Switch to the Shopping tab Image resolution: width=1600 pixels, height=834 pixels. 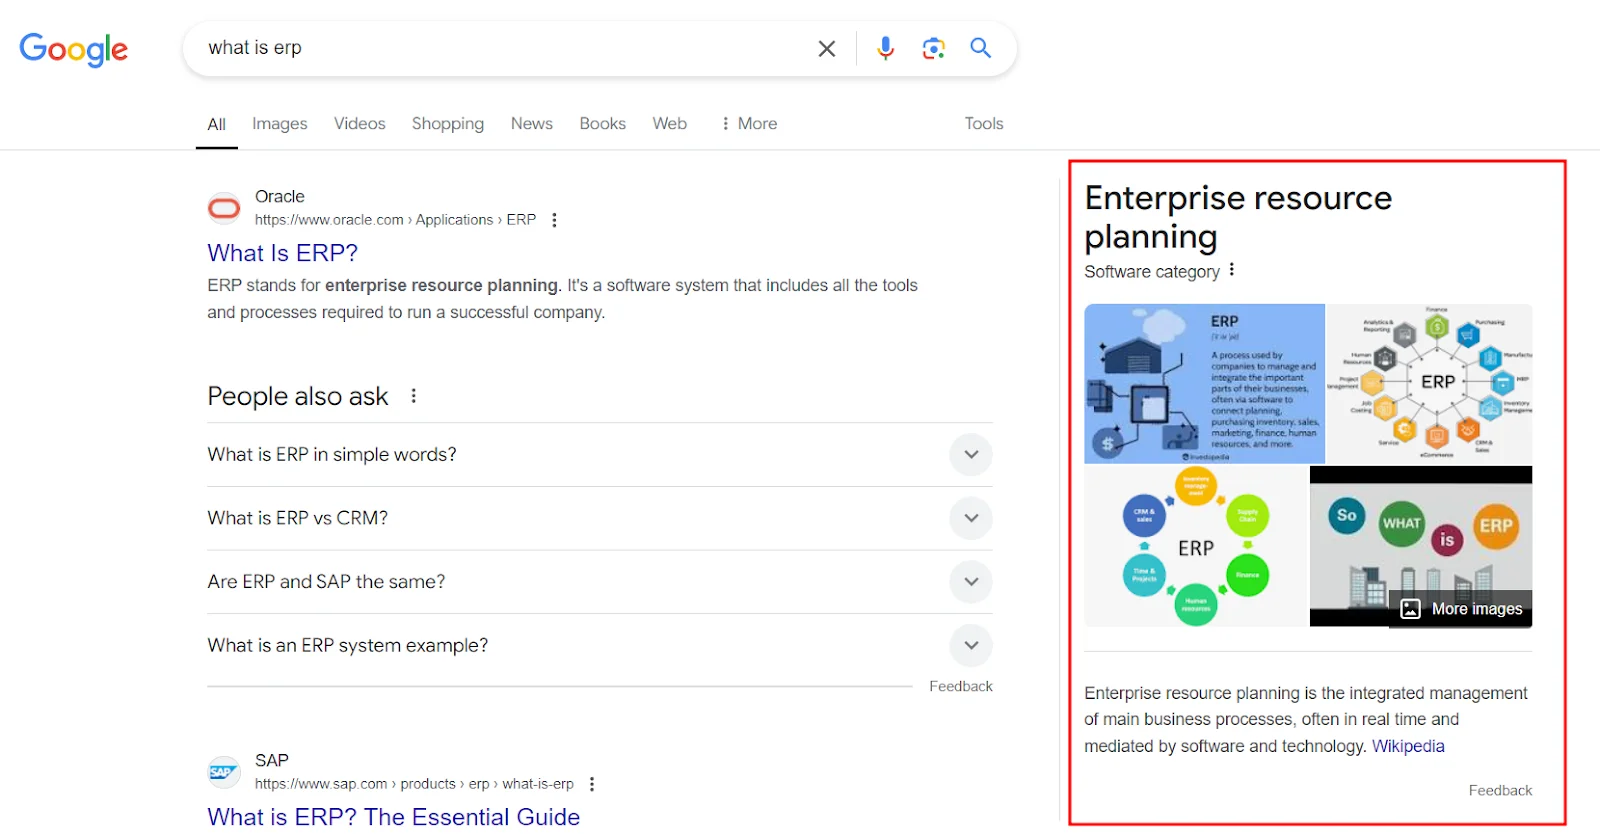click(x=448, y=124)
